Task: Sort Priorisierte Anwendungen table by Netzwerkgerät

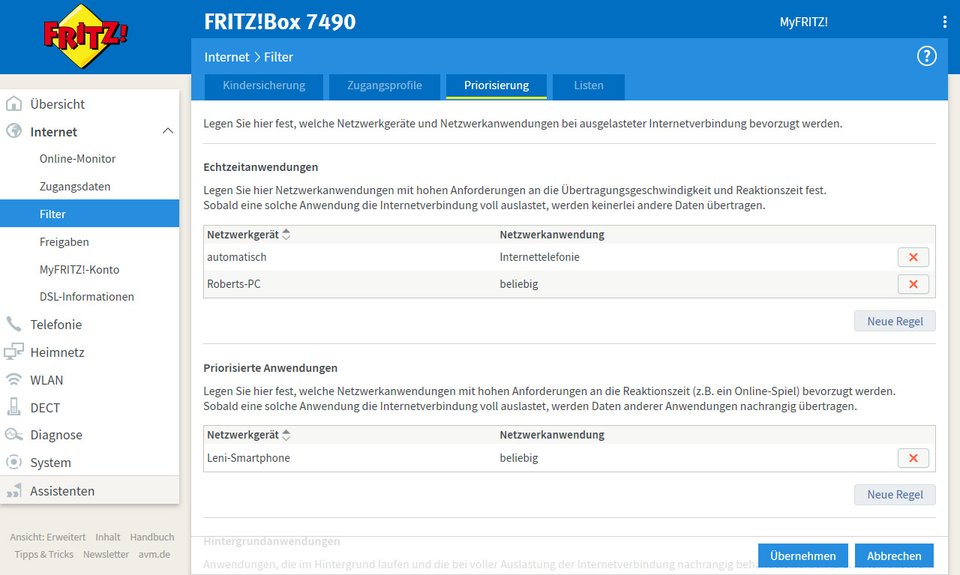Action: (x=287, y=435)
